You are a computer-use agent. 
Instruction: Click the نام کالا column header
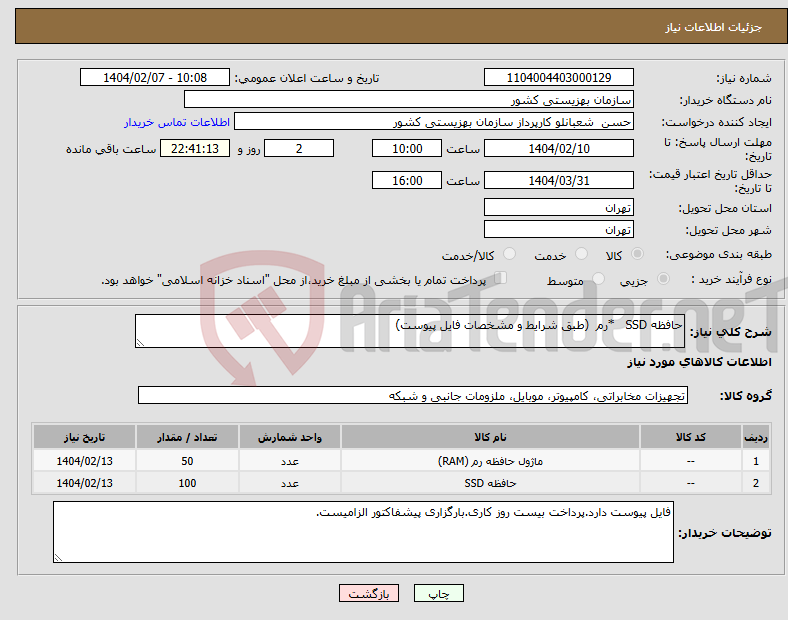point(490,437)
